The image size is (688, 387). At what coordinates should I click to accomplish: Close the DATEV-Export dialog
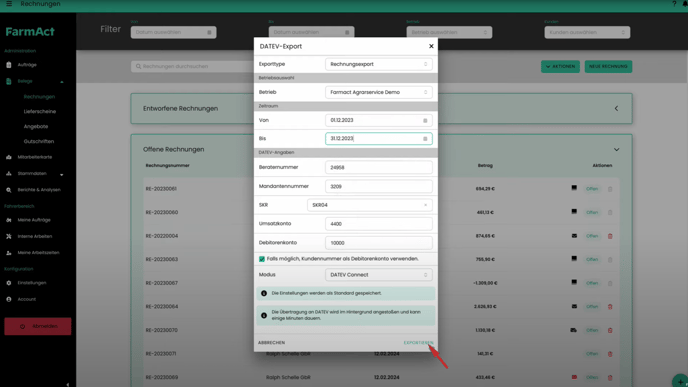(431, 46)
